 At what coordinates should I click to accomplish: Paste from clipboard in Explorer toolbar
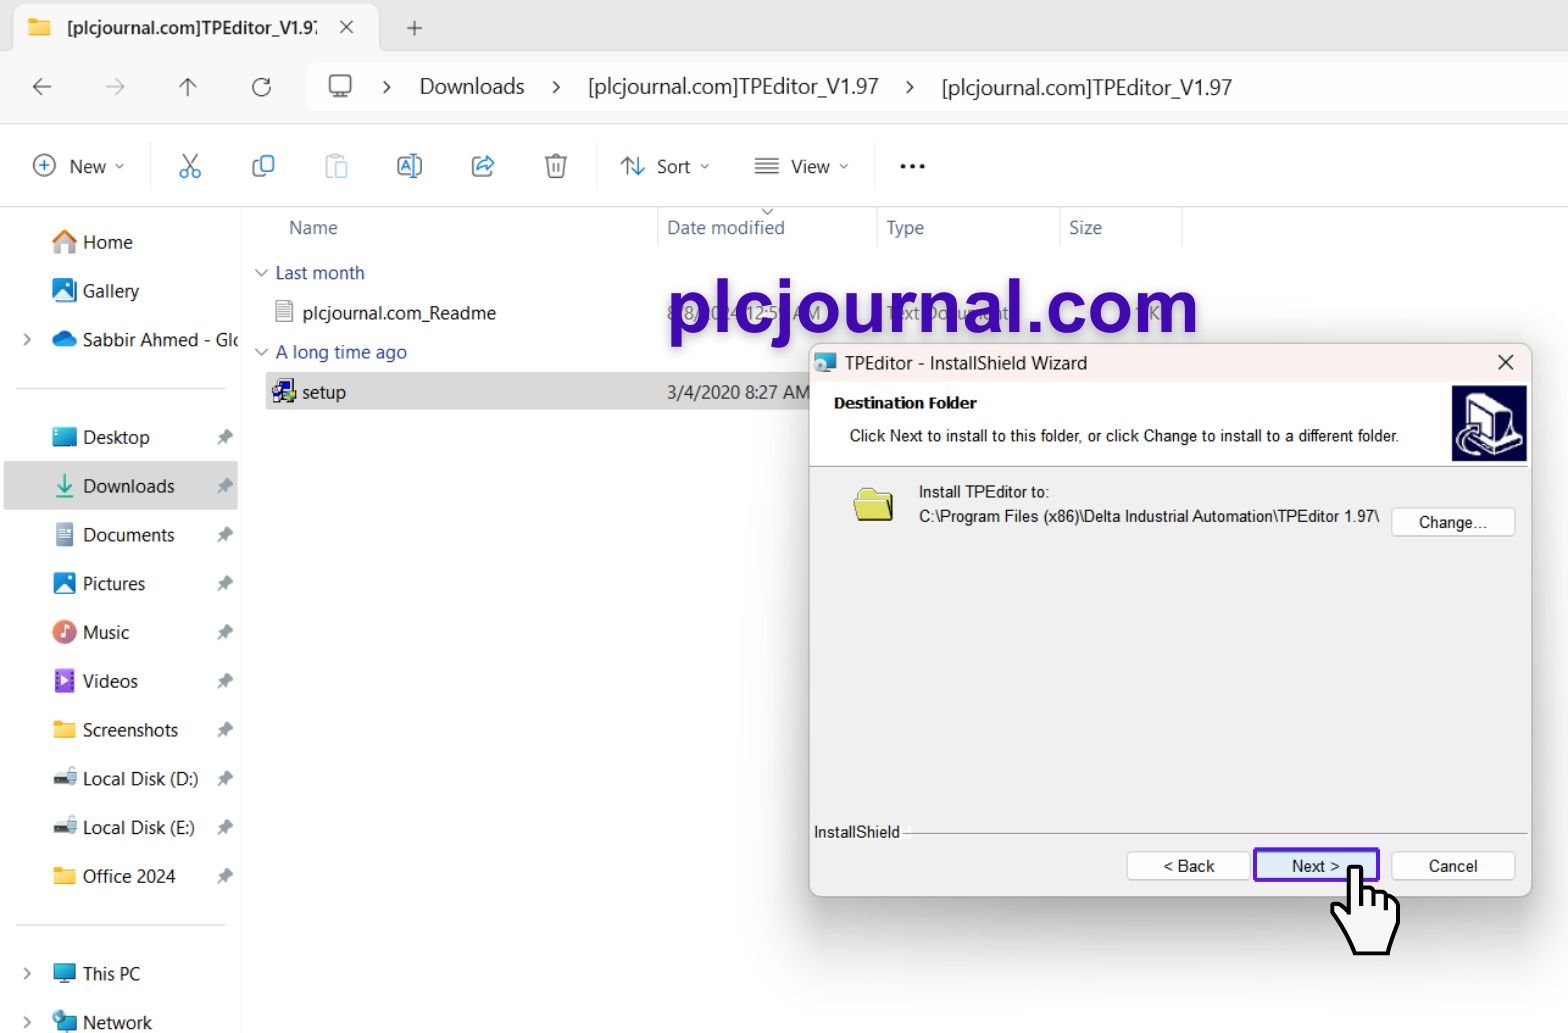pyautogui.click(x=336, y=166)
